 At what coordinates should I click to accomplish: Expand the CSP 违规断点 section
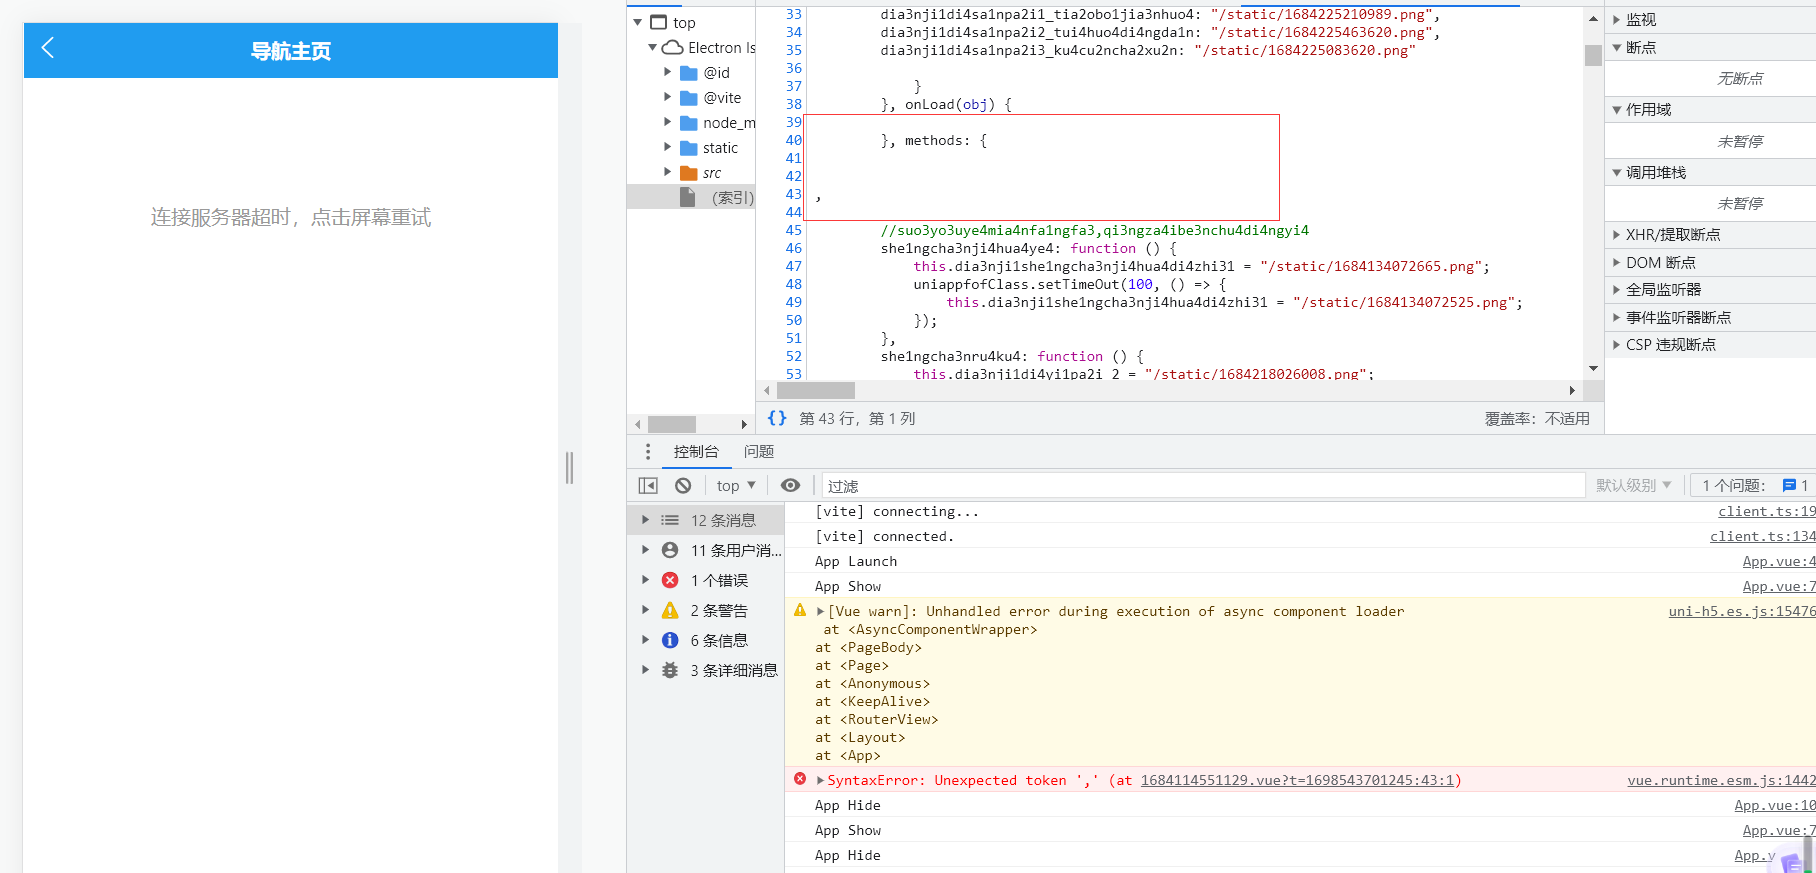click(1617, 344)
